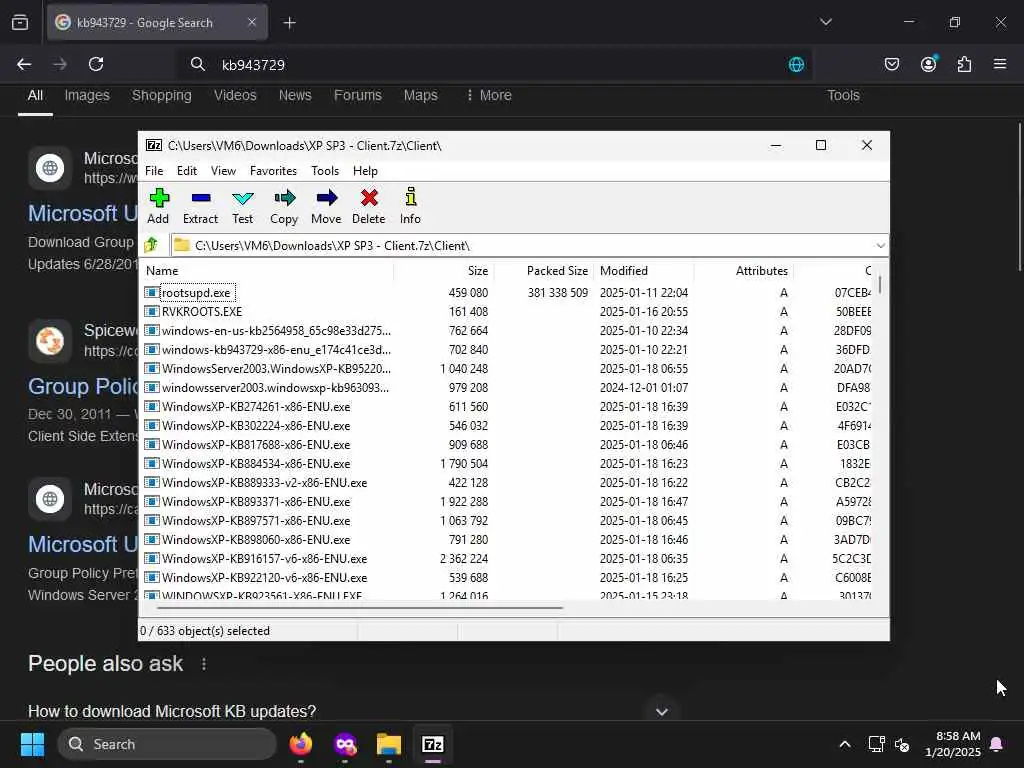Show hidden system tray icons

[x=844, y=744]
